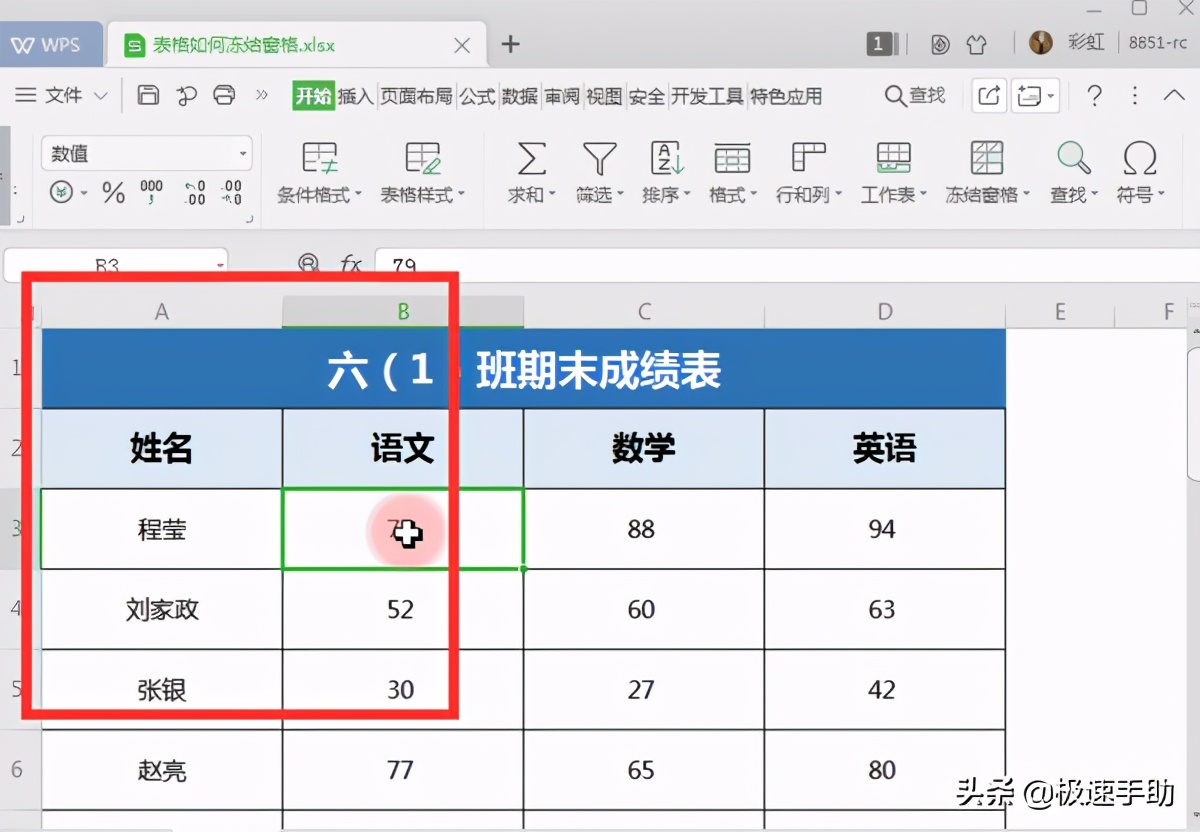This screenshot has height=832, width=1200.
Task: Open the help question mark icon
Action: pyautogui.click(x=1095, y=96)
